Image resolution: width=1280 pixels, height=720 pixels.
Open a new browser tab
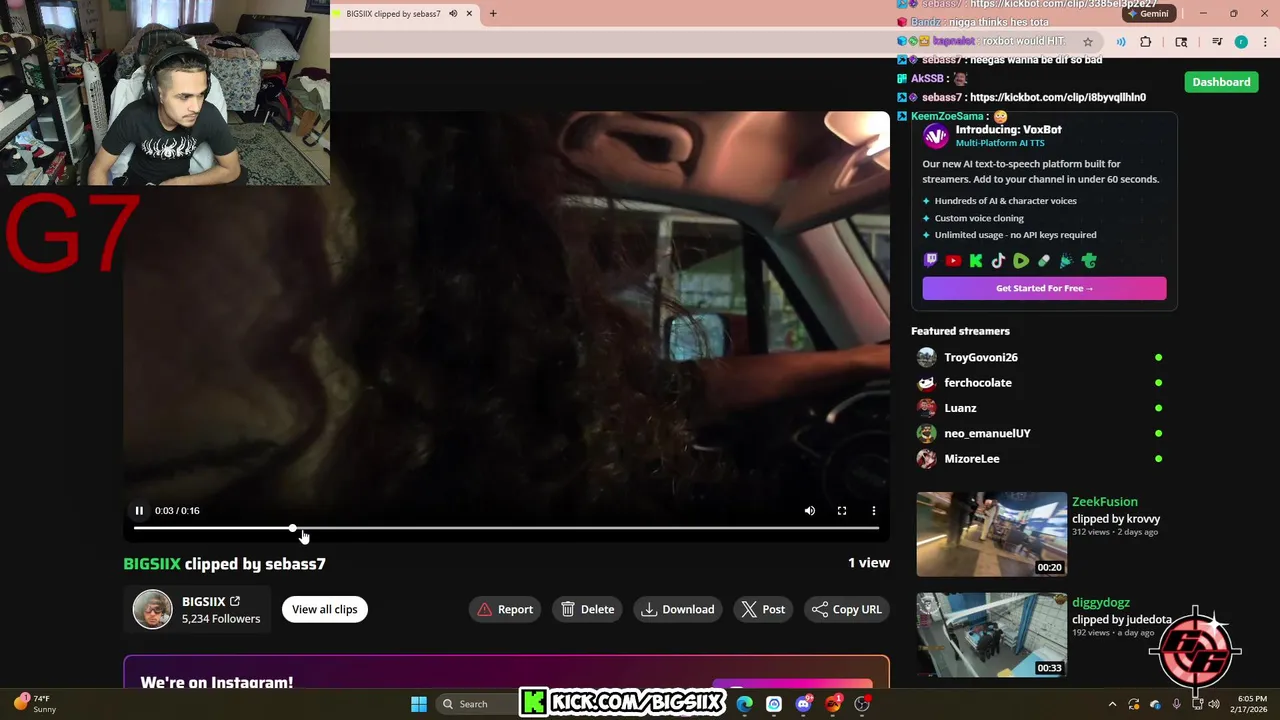pos(493,14)
